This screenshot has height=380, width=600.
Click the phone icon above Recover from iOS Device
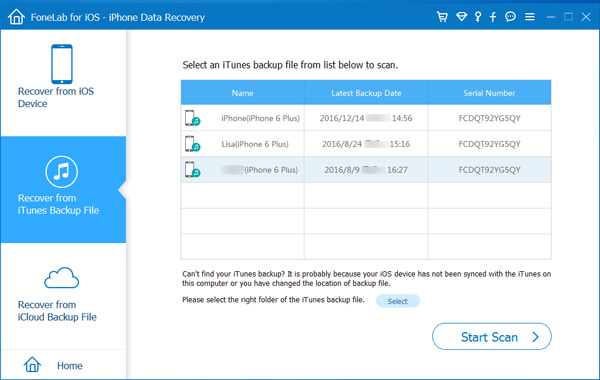click(62, 64)
